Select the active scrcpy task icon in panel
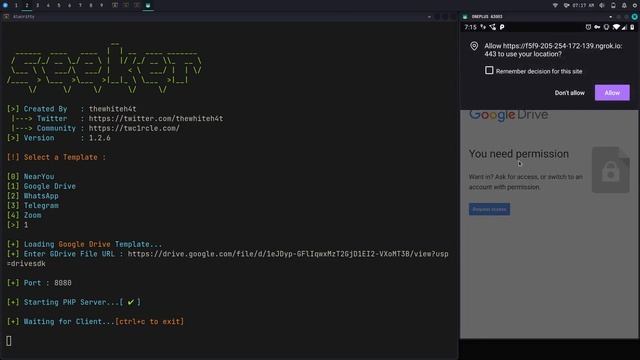The width and height of the screenshot is (640, 360). coord(148,5)
